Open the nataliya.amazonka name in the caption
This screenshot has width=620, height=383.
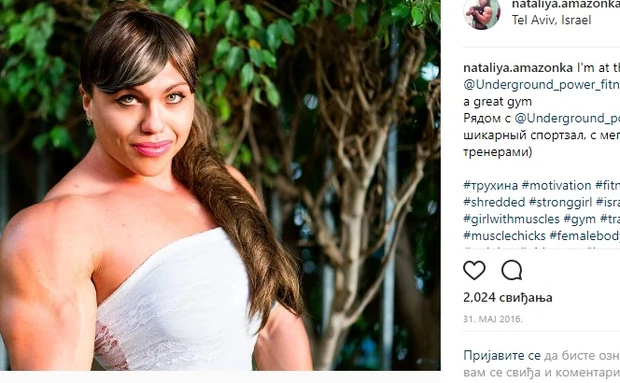tap(518, 68)
